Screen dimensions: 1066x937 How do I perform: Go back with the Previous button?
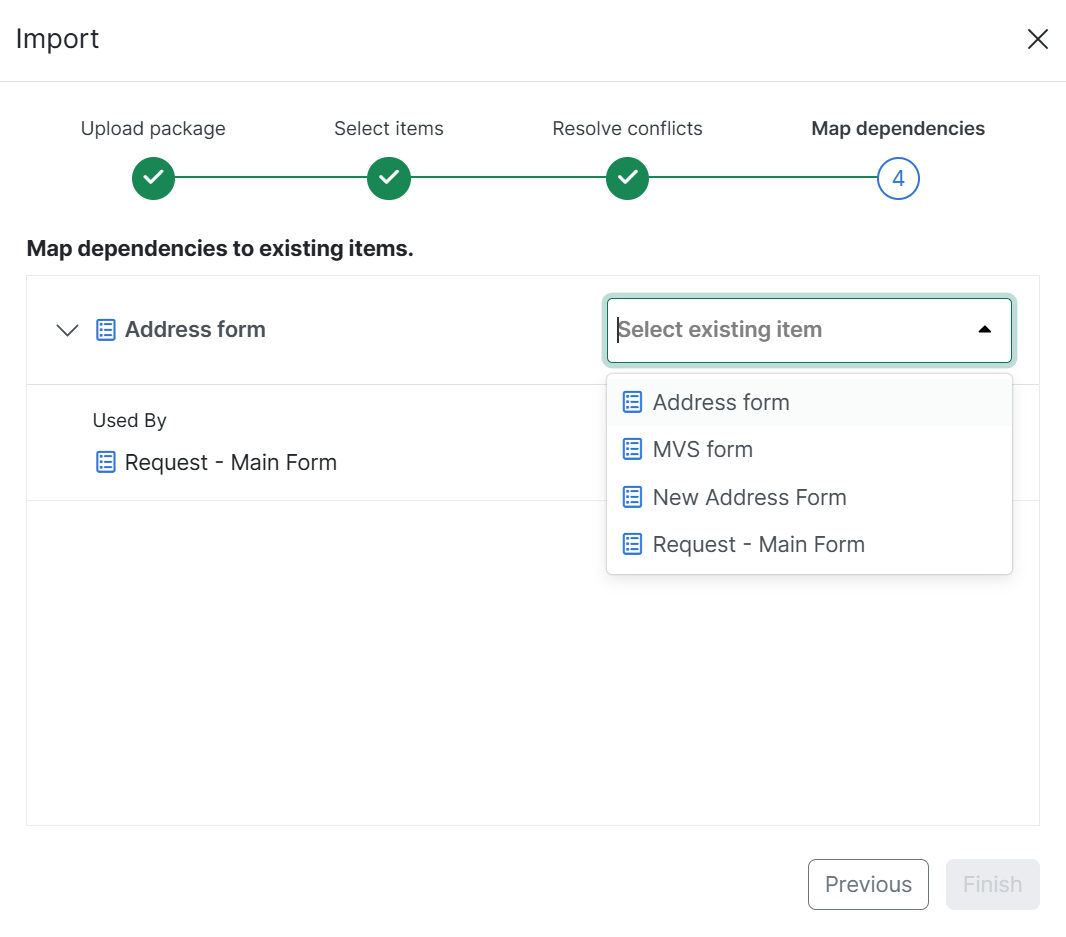coord(868,884)
